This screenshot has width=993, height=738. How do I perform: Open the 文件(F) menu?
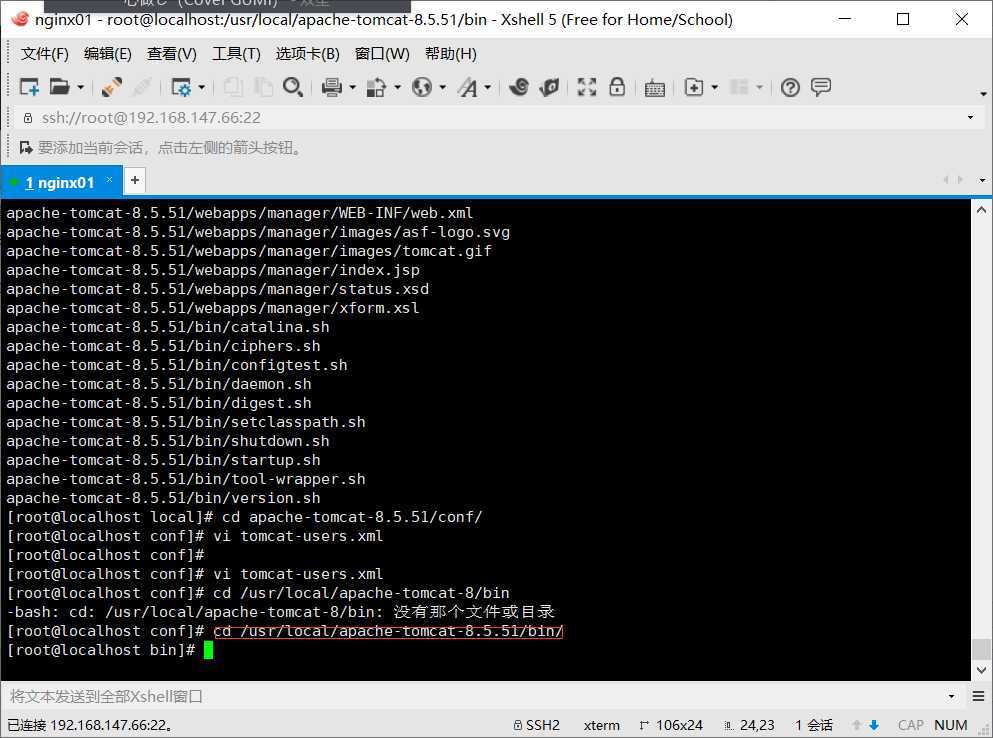[44, 54]
